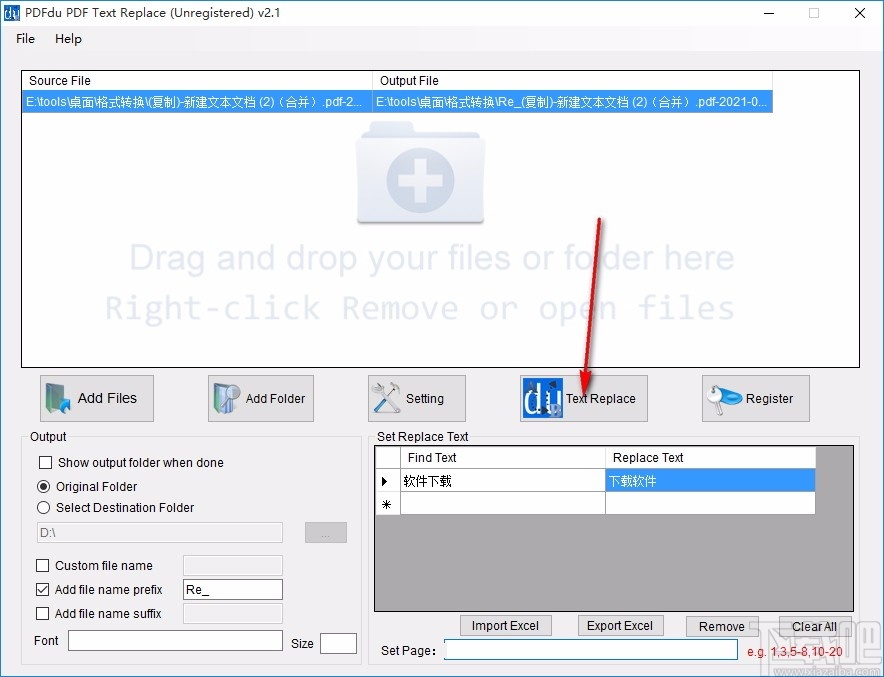The image size is (884, 677).
Task: Click the Import Excel button
Action: (x=505, y=625)
